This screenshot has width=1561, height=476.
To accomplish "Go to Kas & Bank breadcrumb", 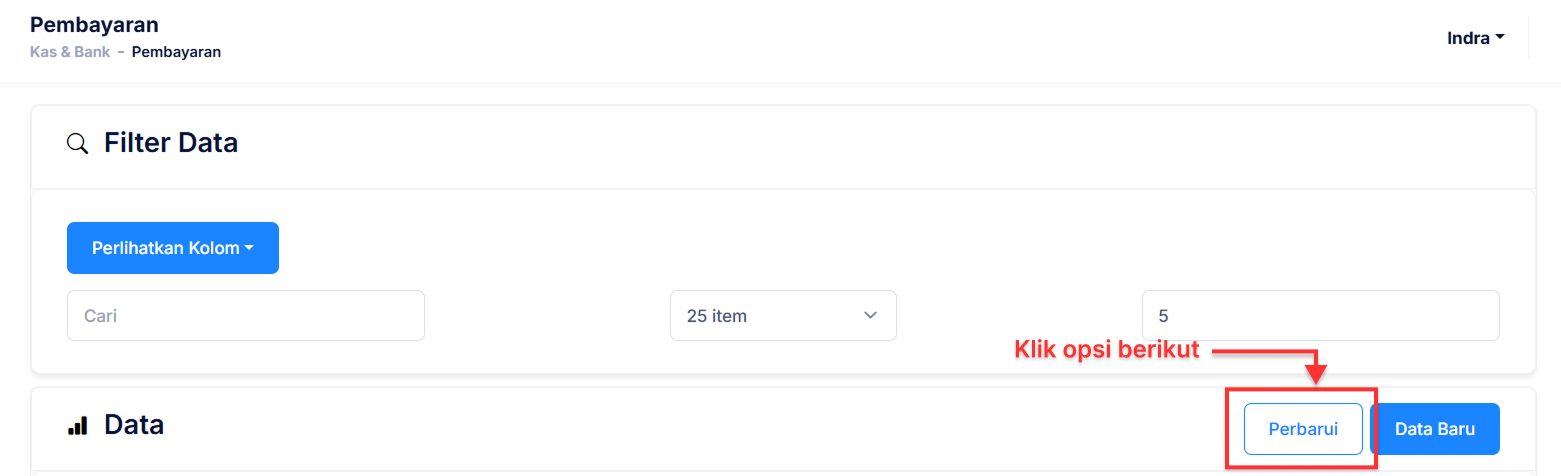I will [70, 52].
